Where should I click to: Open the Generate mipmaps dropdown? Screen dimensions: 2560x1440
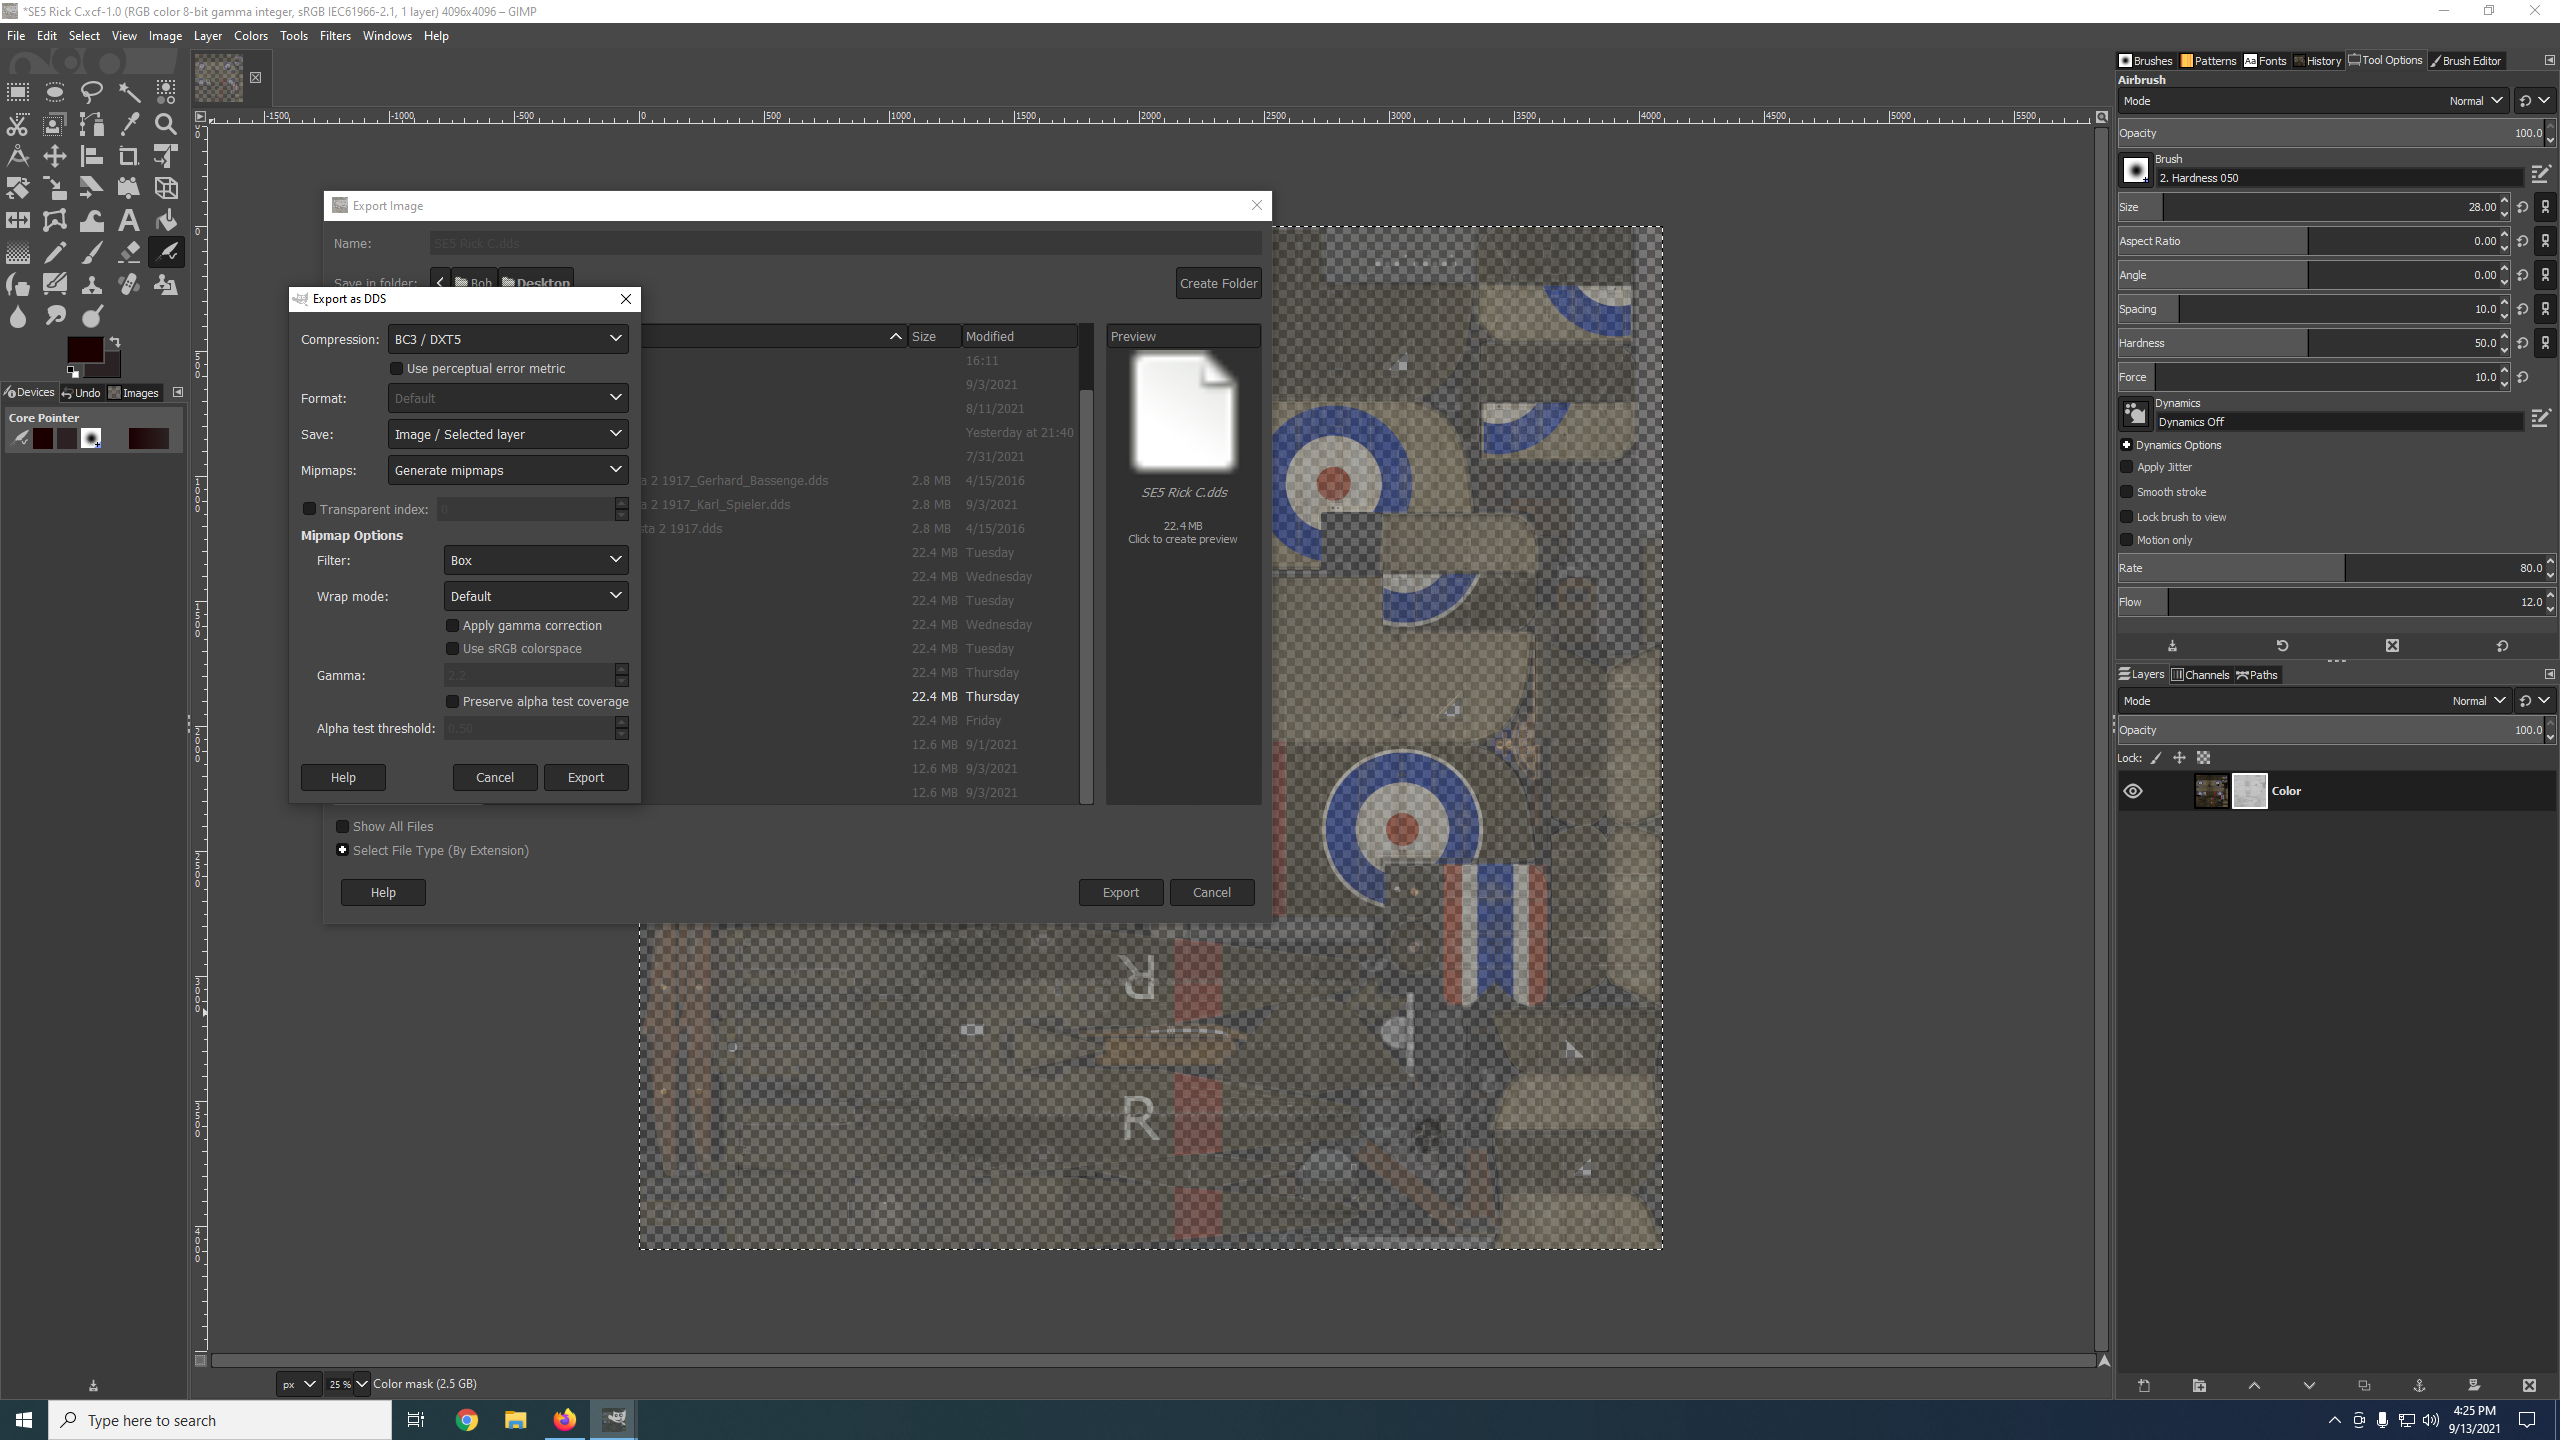coord(508,470)
